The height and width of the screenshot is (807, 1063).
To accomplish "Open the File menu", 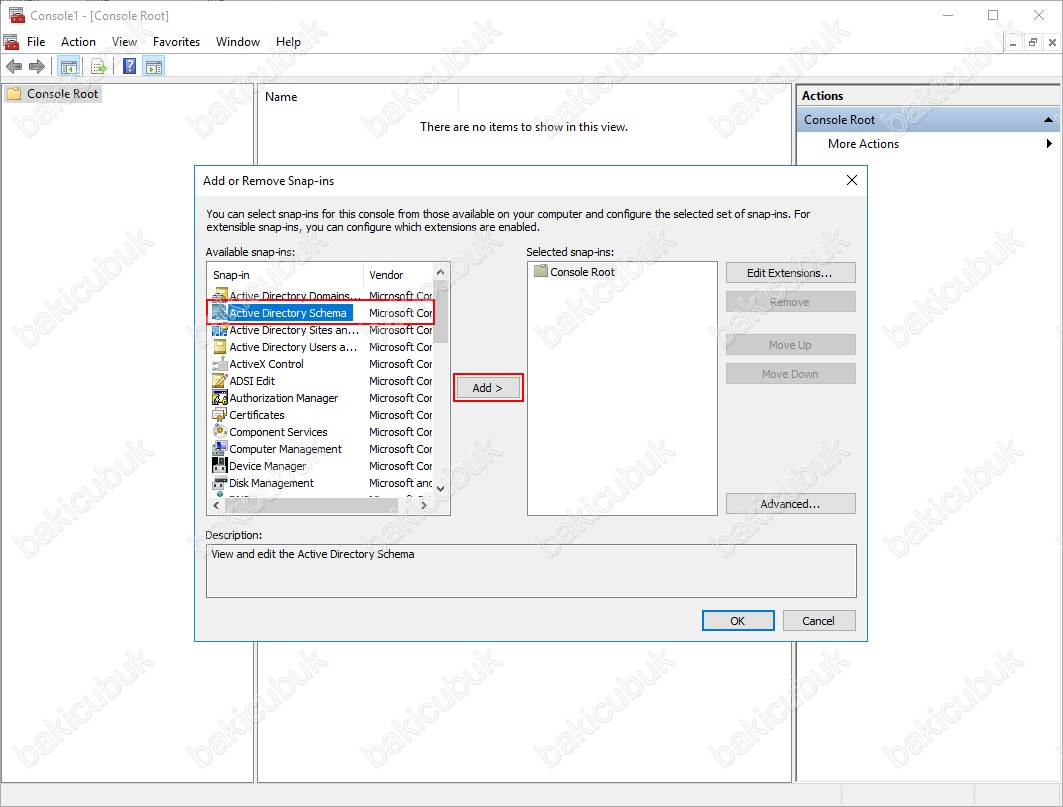I will click(36, 42).
